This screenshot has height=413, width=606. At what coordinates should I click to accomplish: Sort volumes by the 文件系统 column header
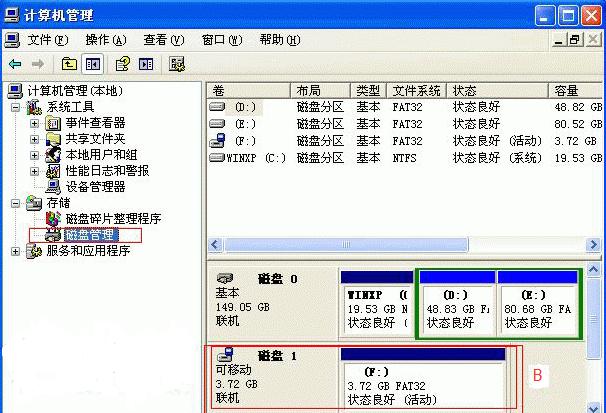(x=415, y=90)
